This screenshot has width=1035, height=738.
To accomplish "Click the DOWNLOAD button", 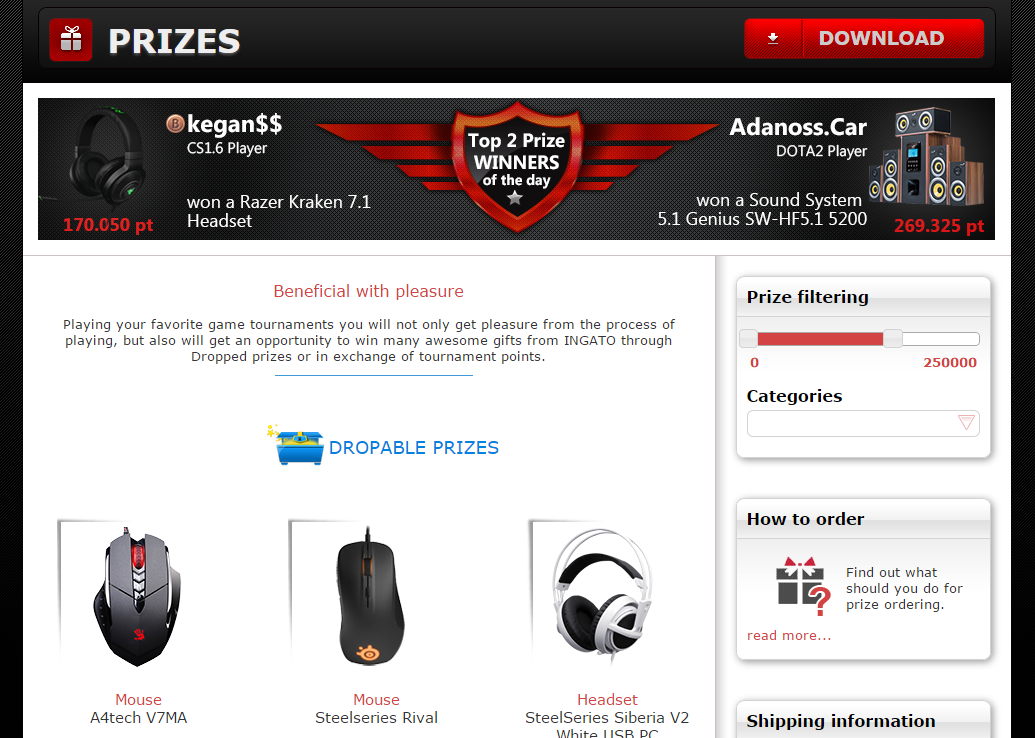I will tap(864, 38).
